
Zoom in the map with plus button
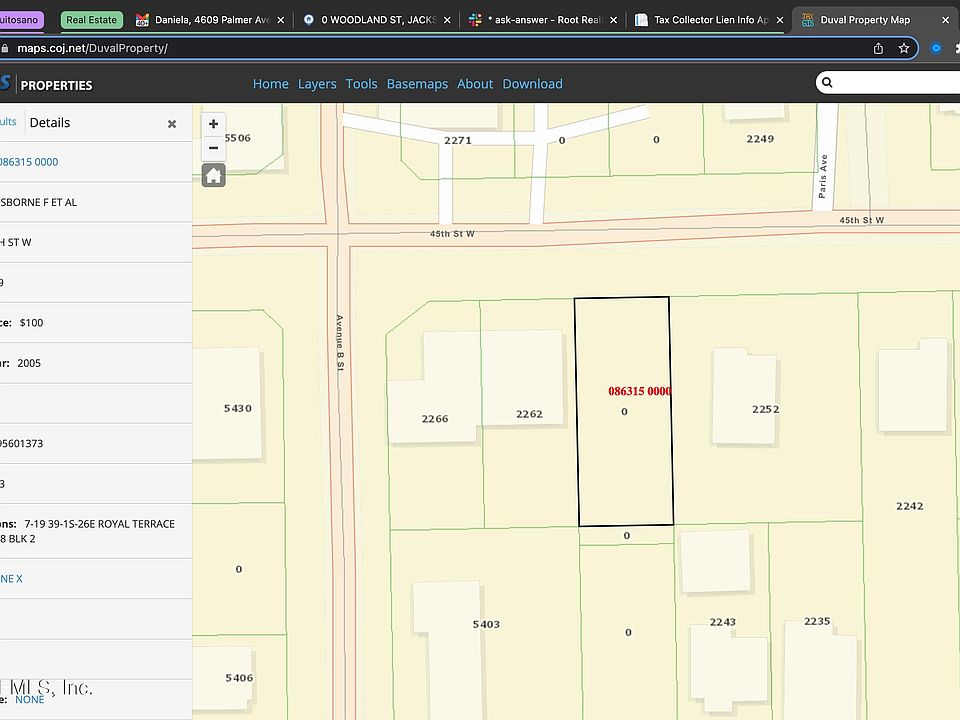pos(213,124)
